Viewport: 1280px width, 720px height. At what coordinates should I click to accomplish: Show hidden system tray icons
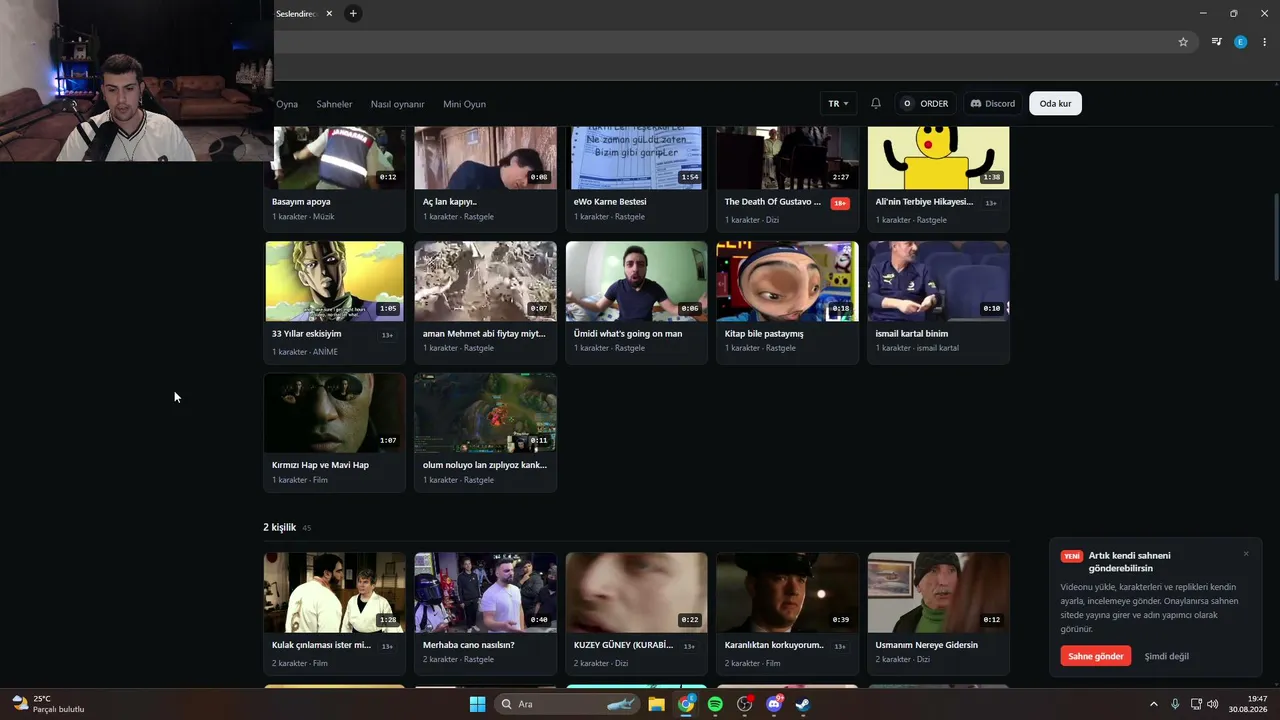(x=1153, y=704)
